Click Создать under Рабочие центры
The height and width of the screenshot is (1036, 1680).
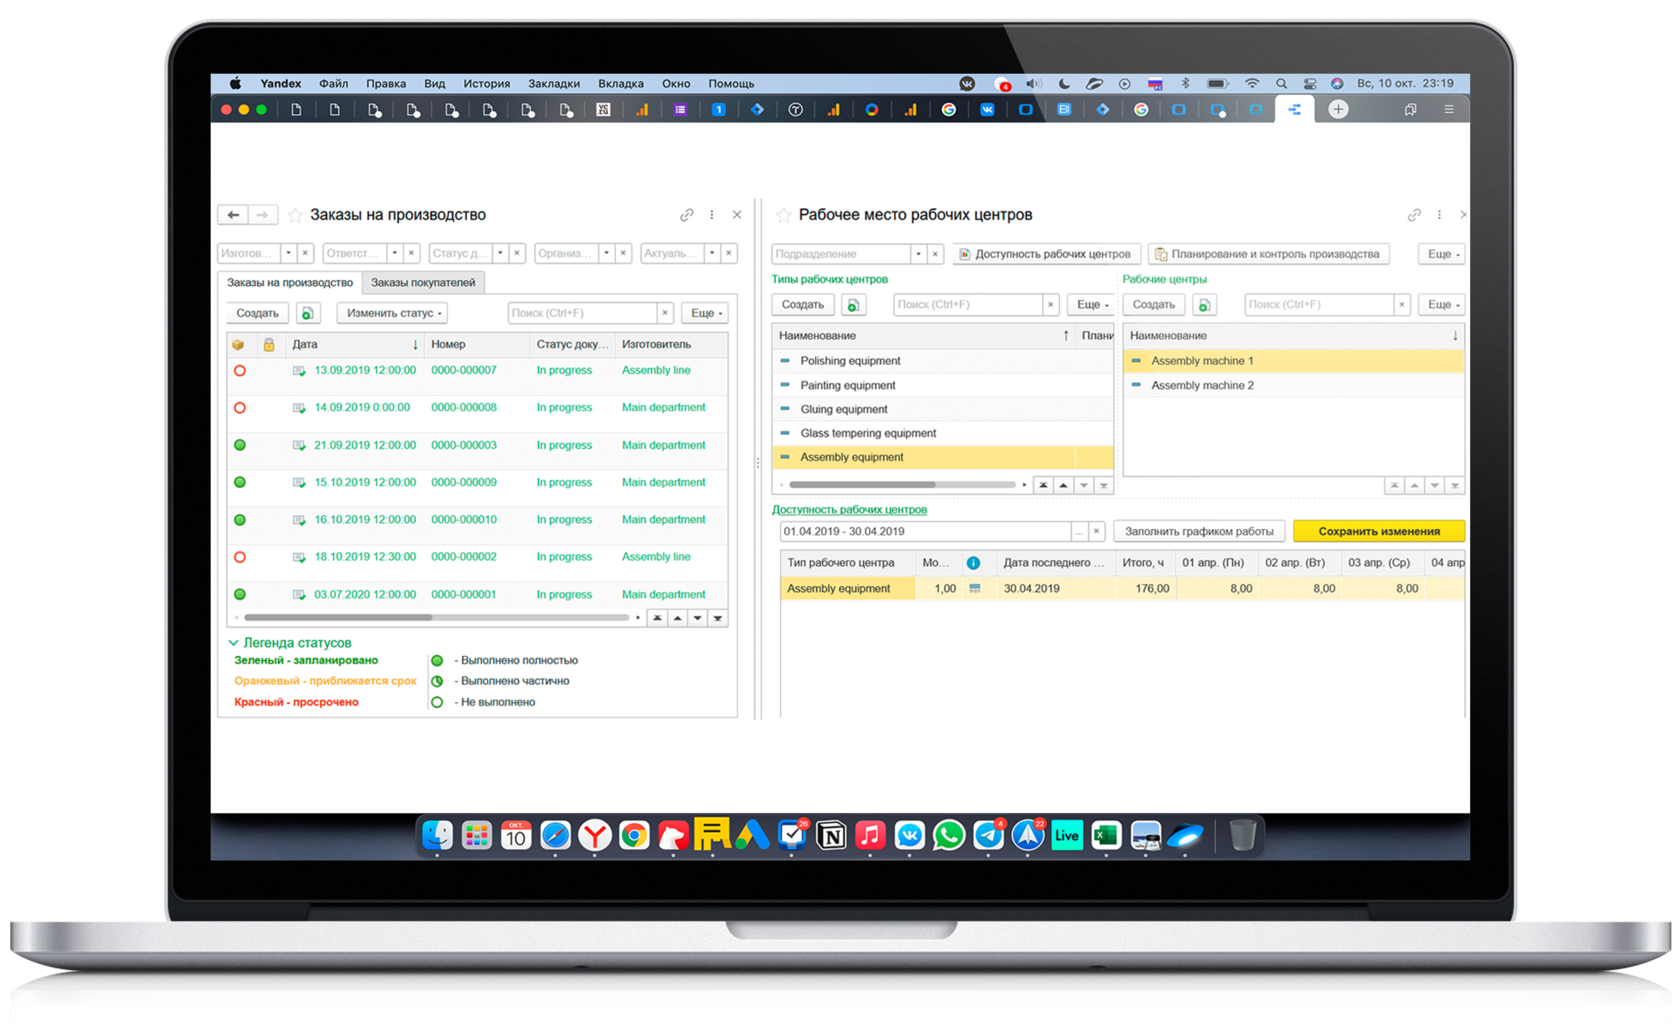1154,305
